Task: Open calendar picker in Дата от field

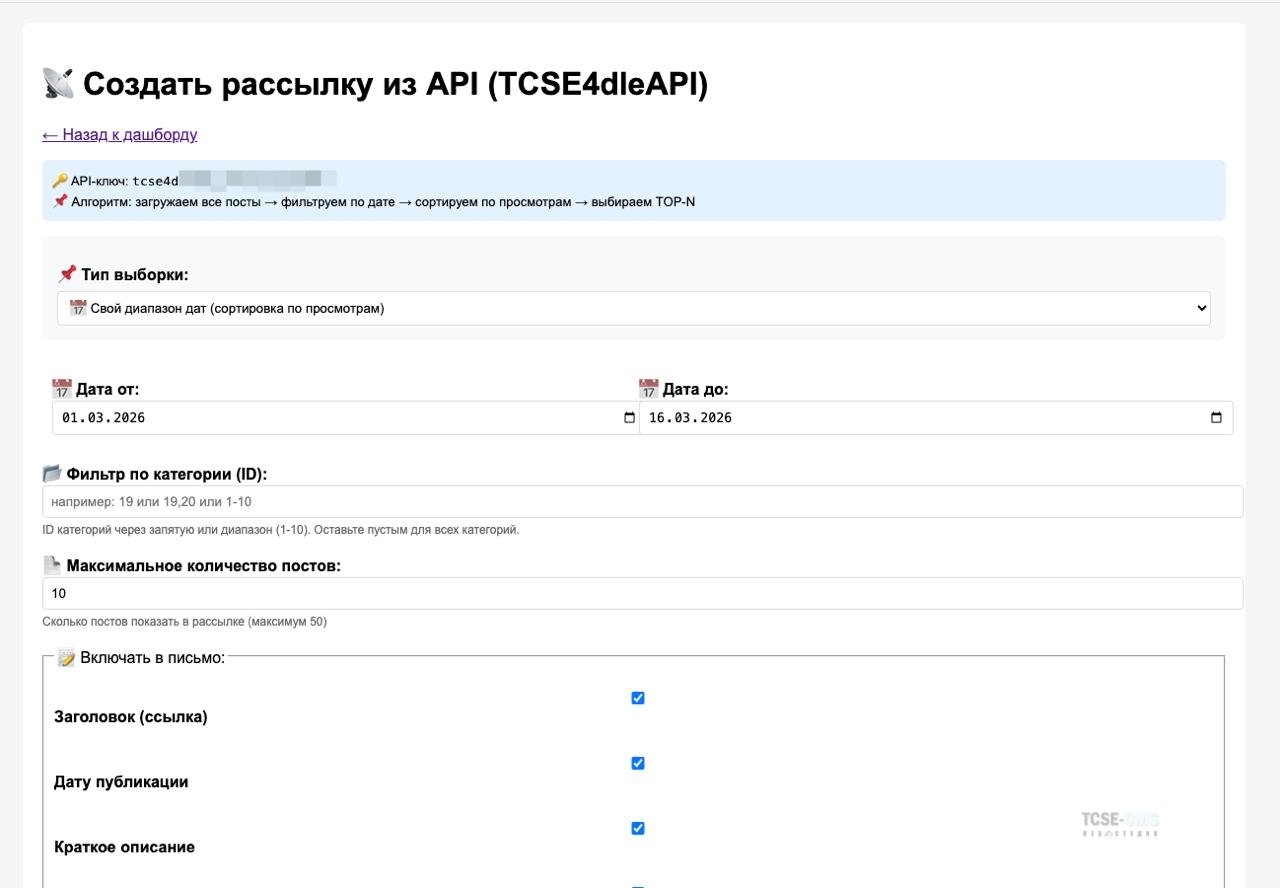Action: click(629, 418)
